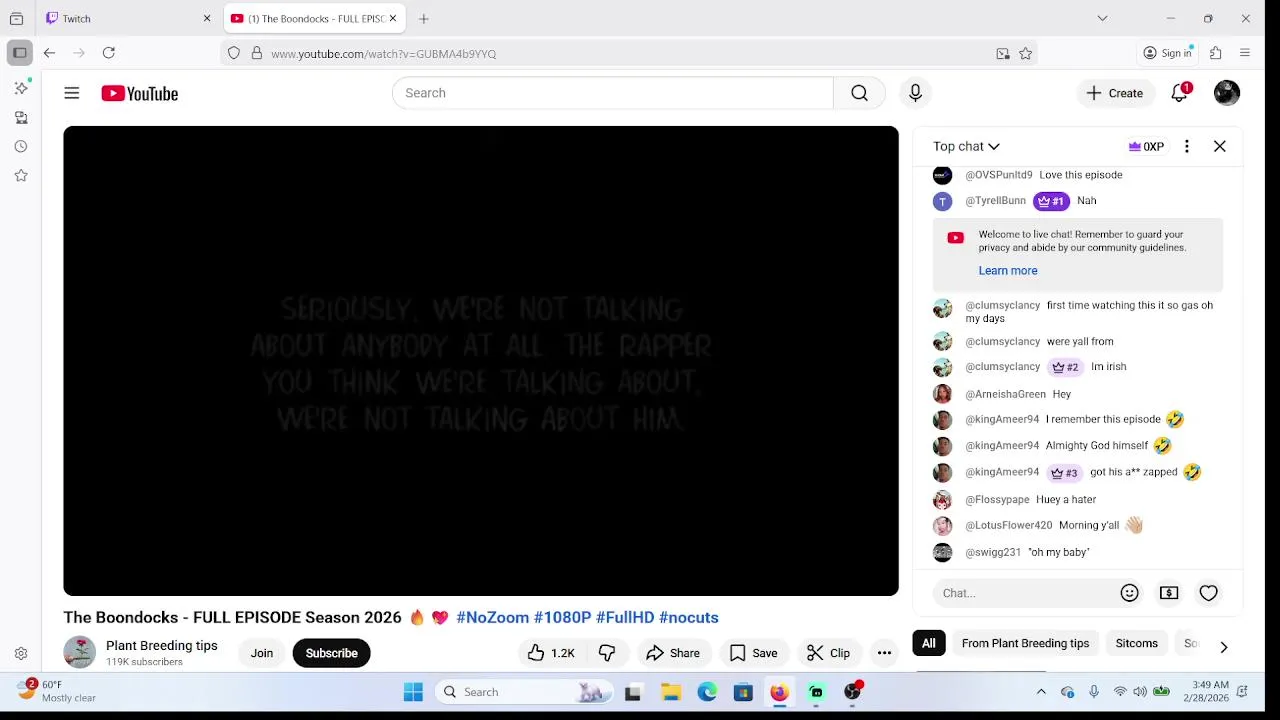Close the Twitch tab

coord(207,18)
